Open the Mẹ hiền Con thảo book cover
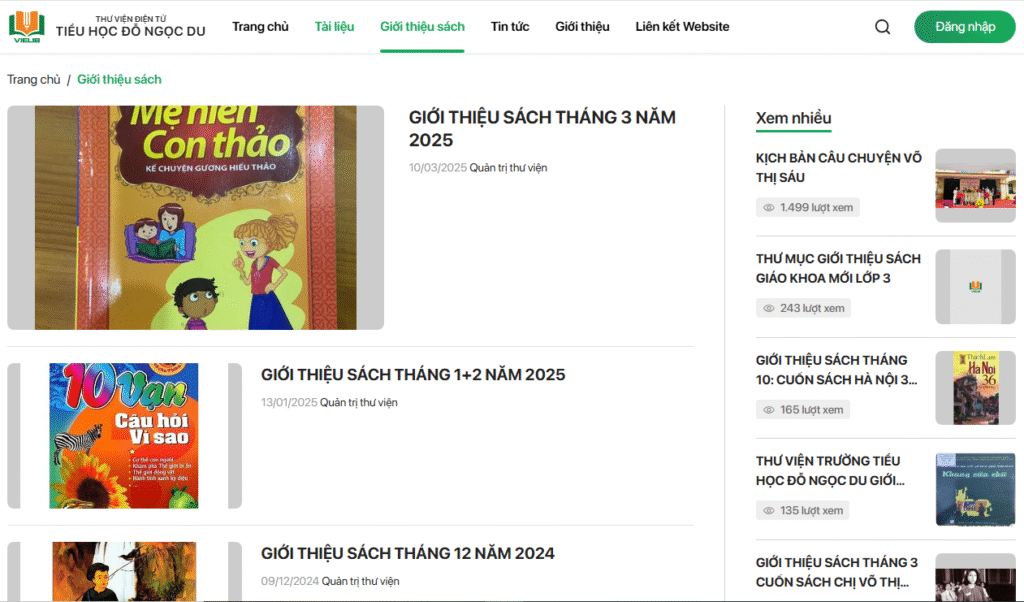The width and height of the screenshot is (1024, 602). coord(195,217)
